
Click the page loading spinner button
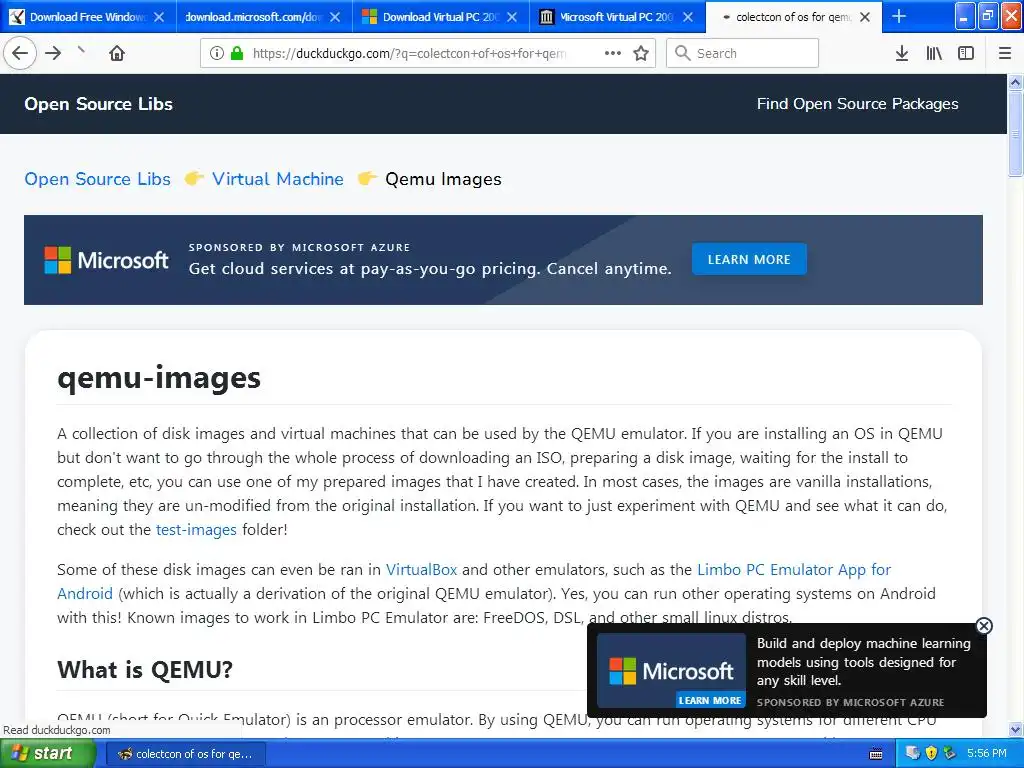(x=81, y=51)
